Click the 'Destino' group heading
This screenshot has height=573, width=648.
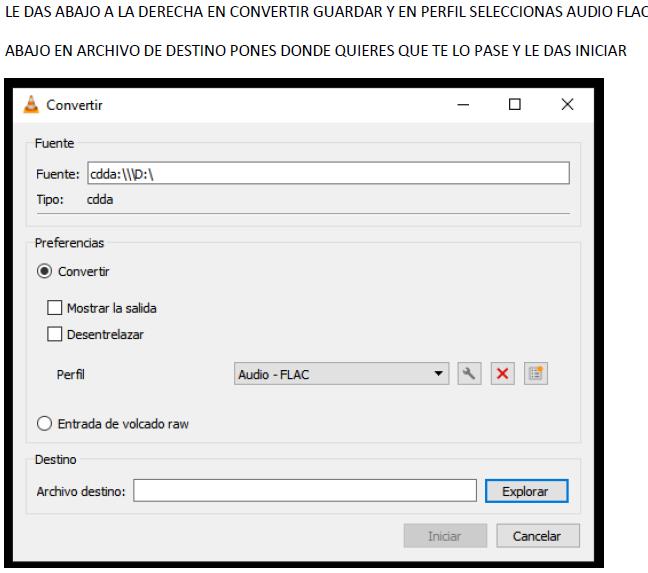[x=55, y=459]
